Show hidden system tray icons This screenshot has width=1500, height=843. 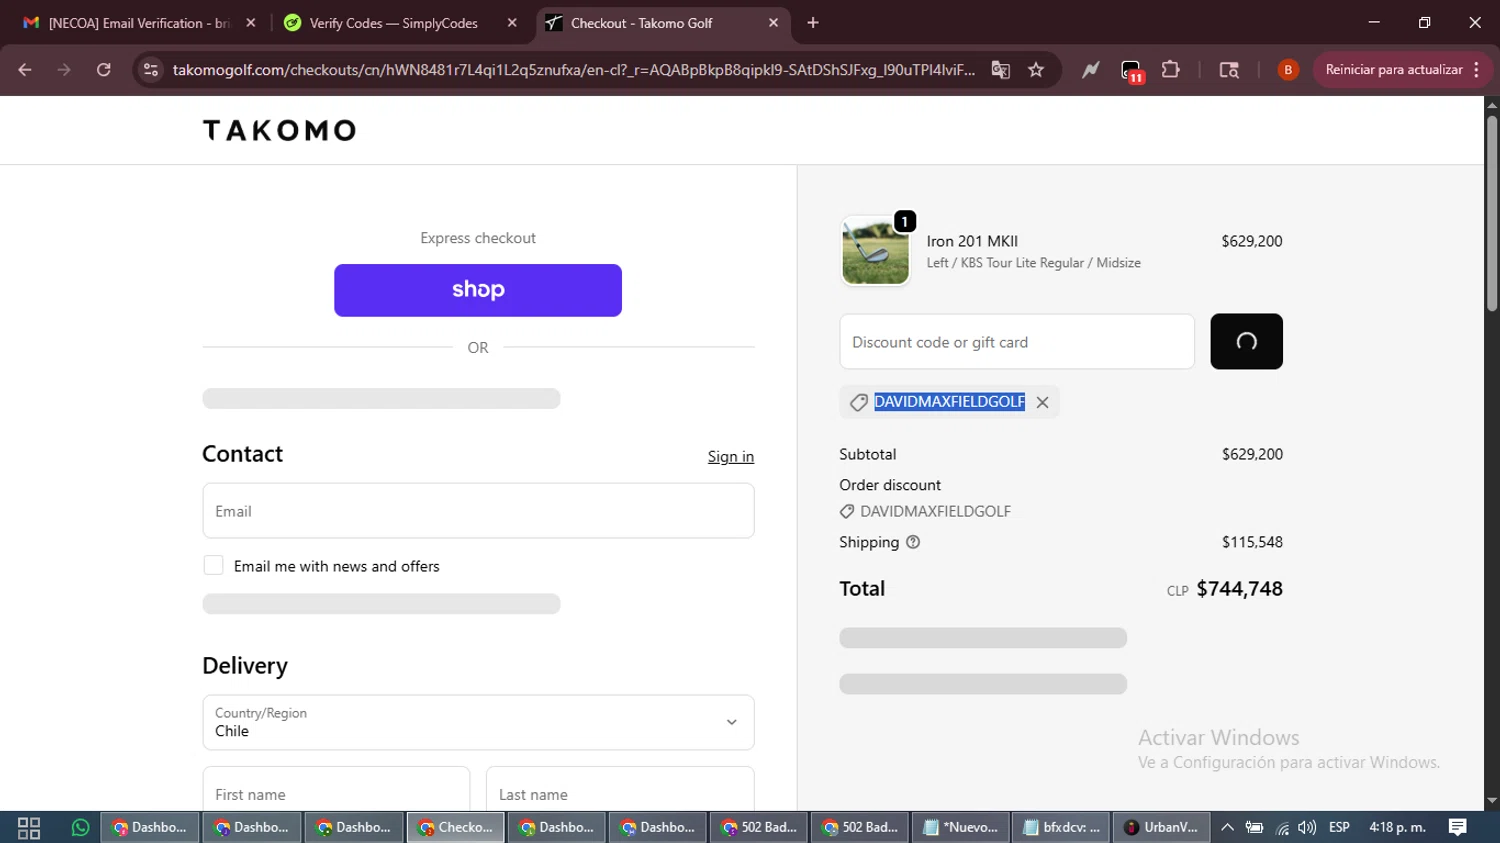click(1227, 828)
